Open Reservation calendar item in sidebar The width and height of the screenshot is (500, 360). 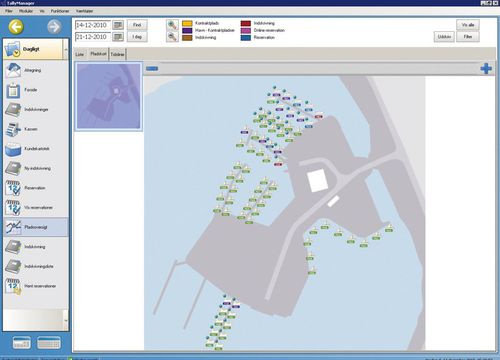point(36,188)
